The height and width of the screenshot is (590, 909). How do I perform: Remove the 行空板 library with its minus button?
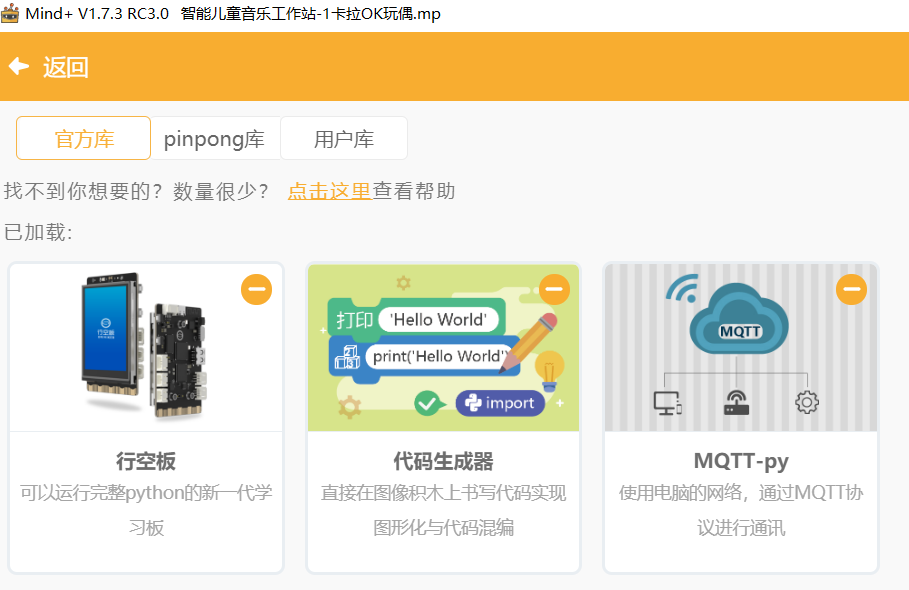[x=256, y=289]
